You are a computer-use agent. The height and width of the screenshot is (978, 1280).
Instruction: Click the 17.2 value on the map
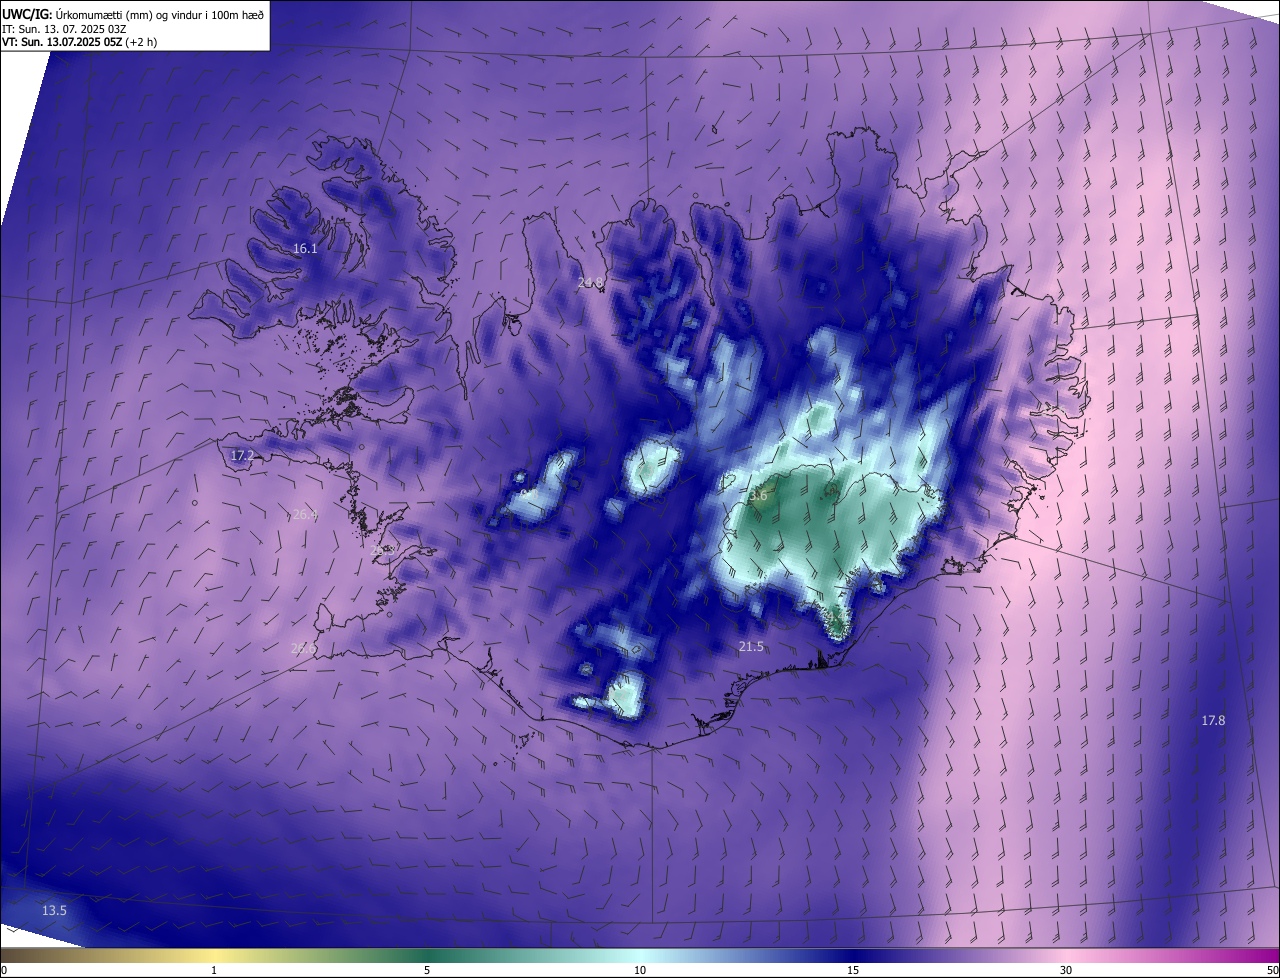coord(243,456)
